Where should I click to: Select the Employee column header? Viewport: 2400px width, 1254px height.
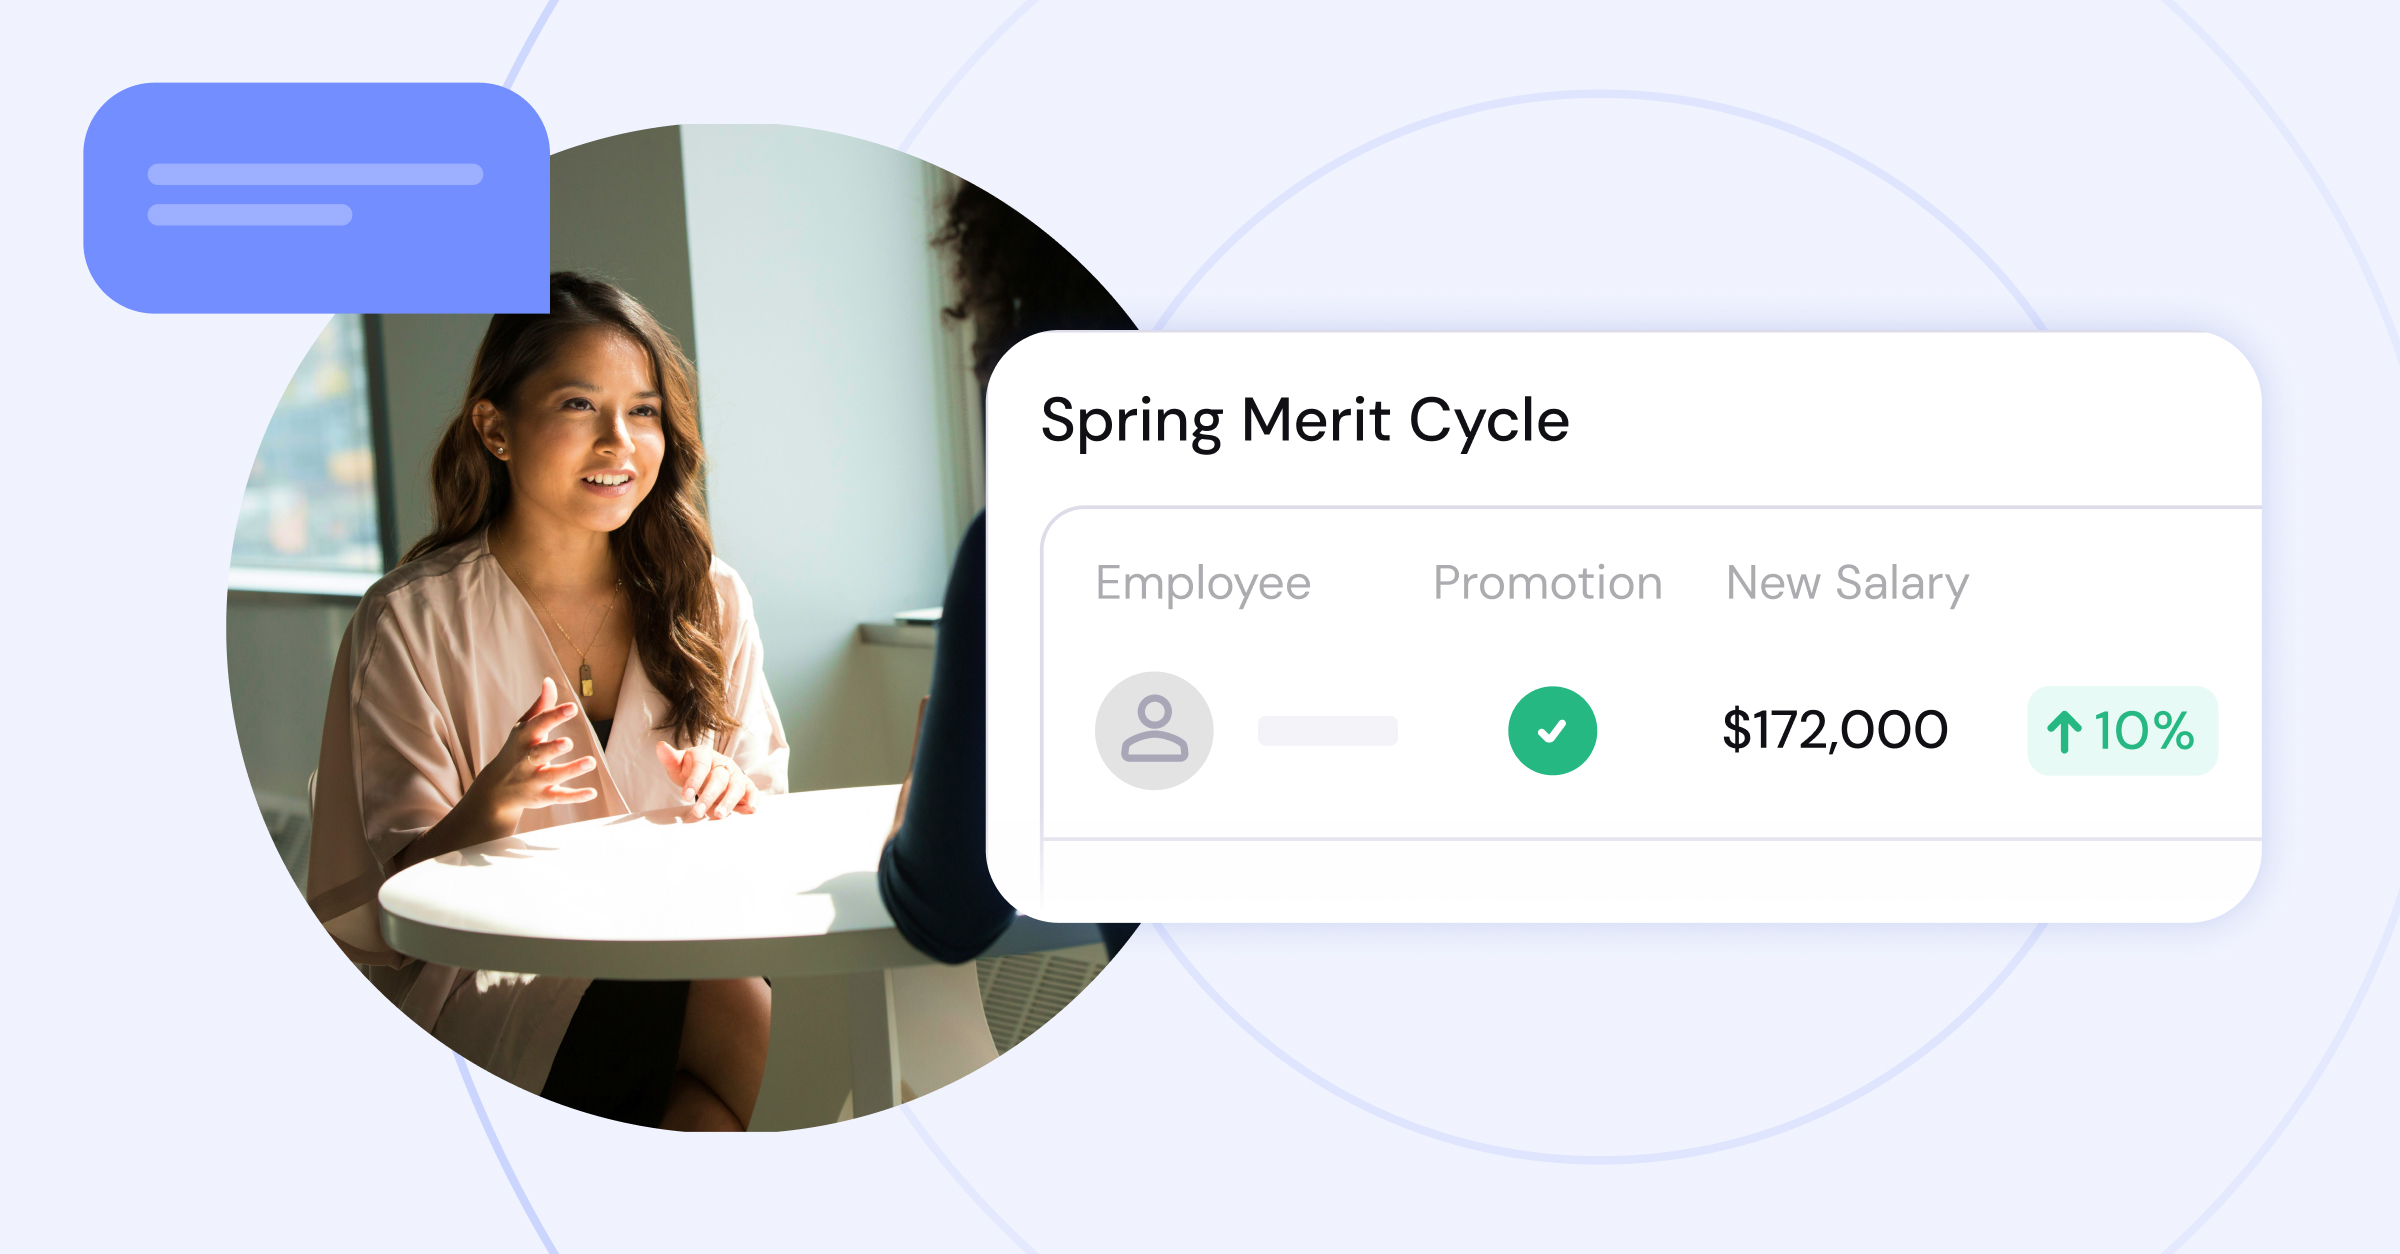pos(1203,584)
